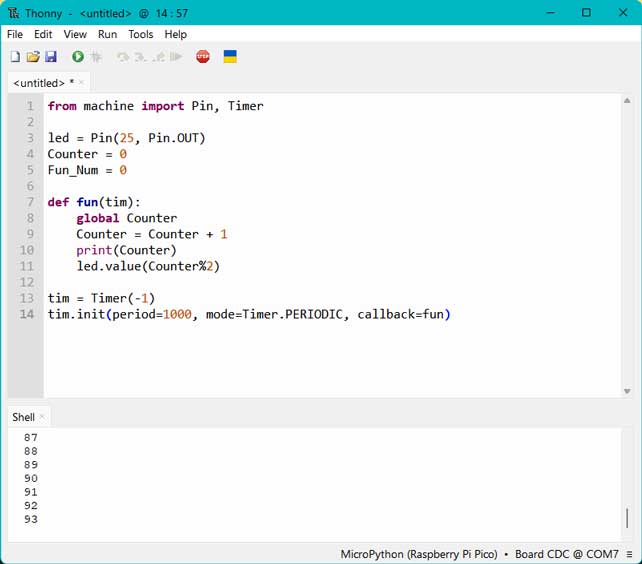Click shell output value 89
Image resolution: width=642 pixels, height=564 pixels.
click(31, 465)
